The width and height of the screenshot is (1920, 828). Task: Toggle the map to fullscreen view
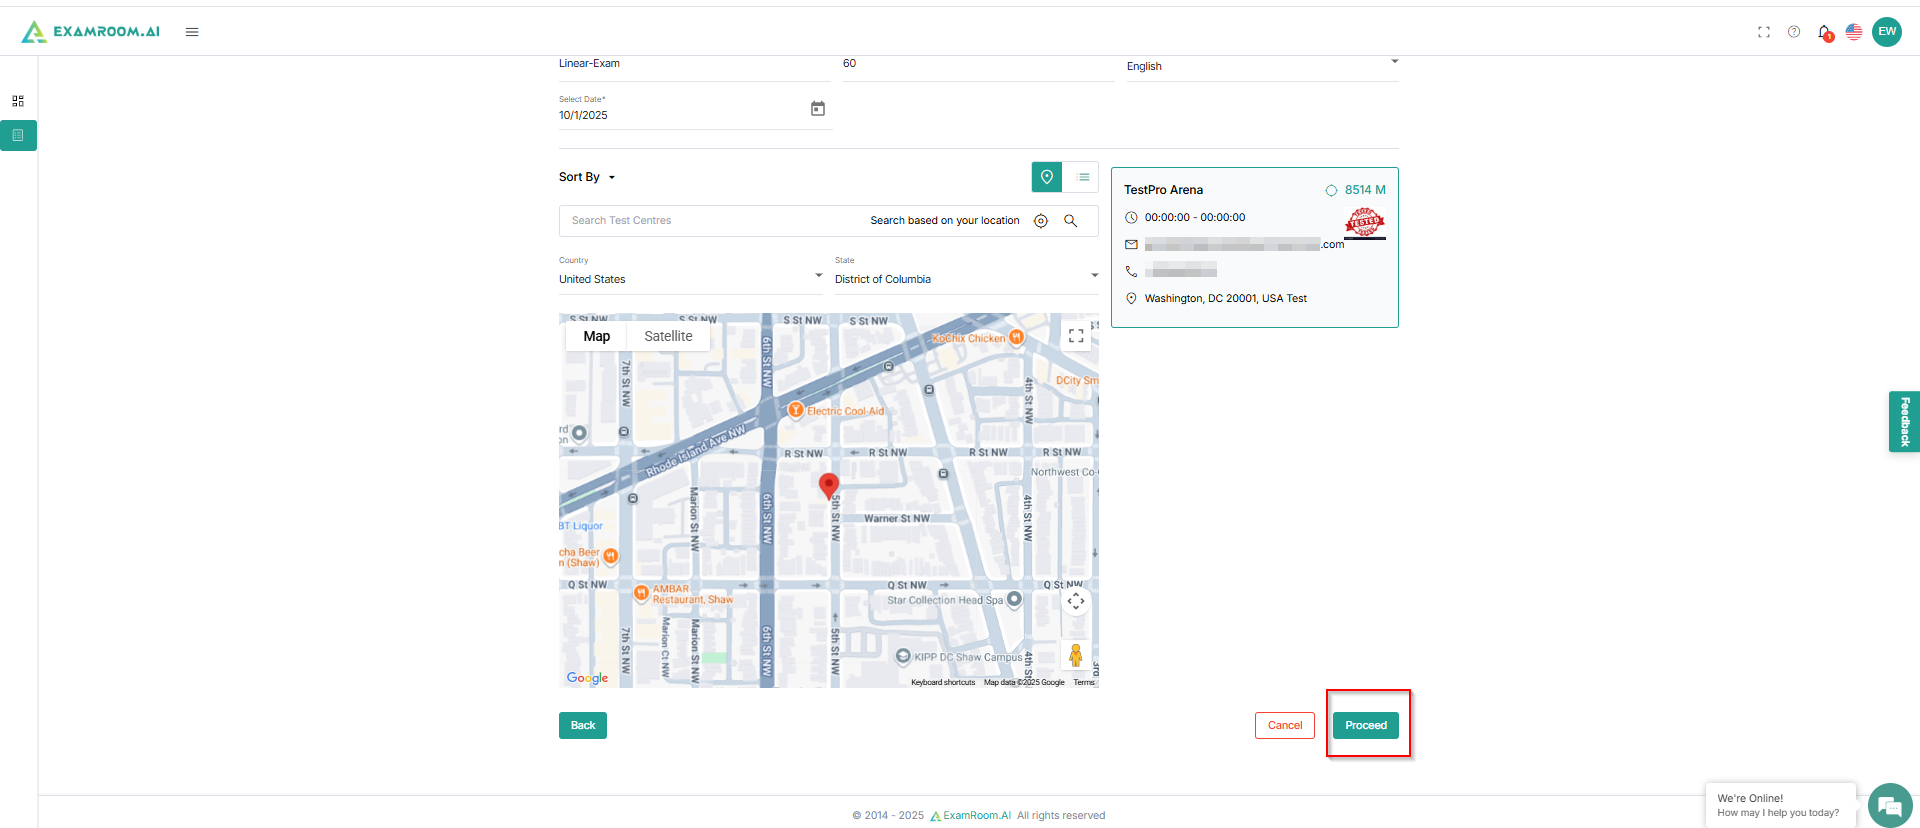pyautogui.click(x=1076, y=336)
